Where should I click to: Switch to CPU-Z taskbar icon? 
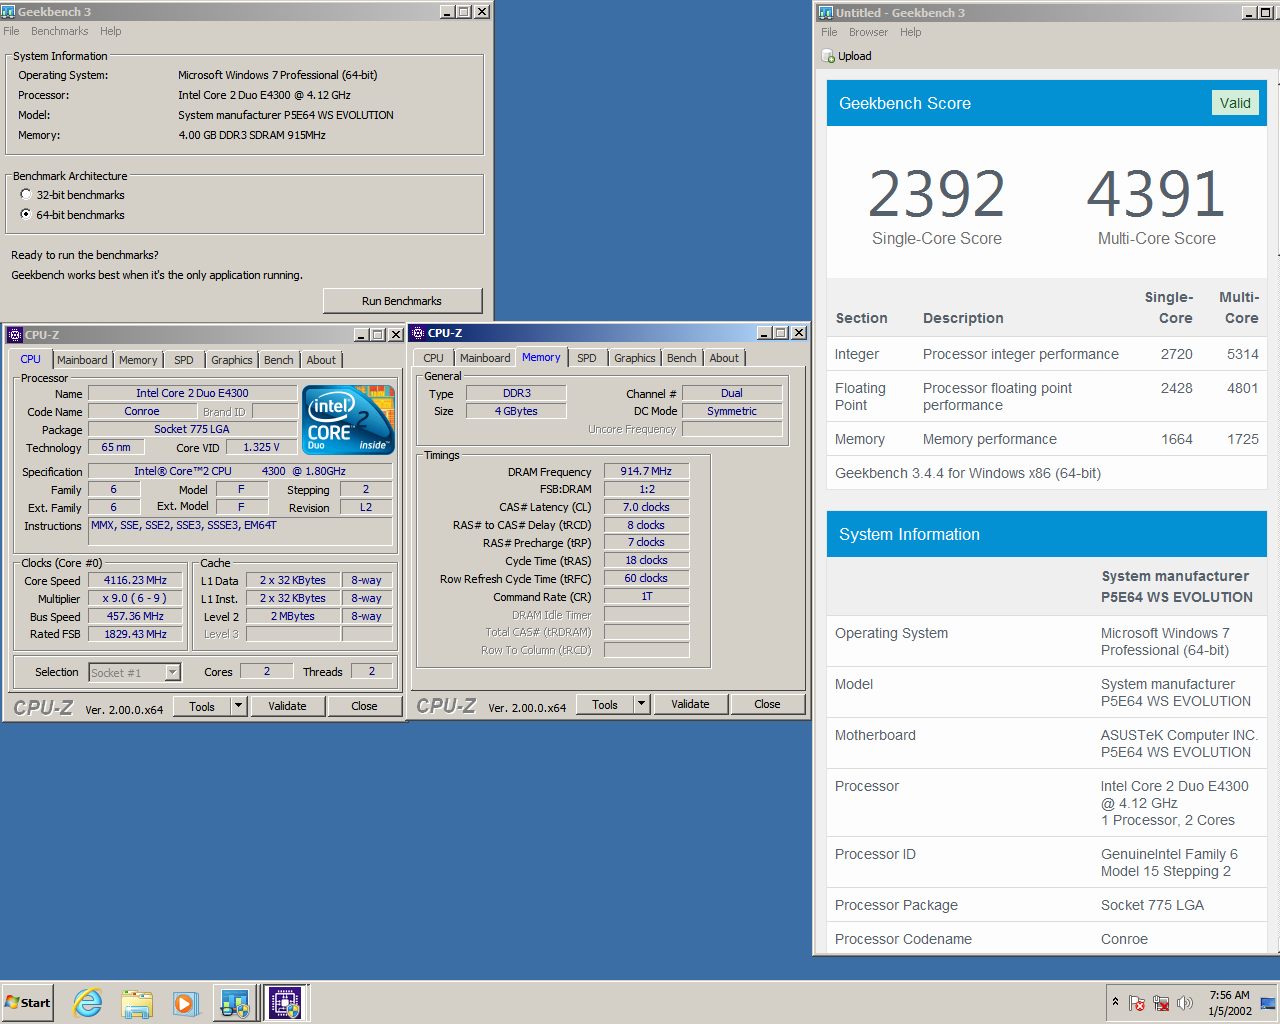[x=285, y=1002]
